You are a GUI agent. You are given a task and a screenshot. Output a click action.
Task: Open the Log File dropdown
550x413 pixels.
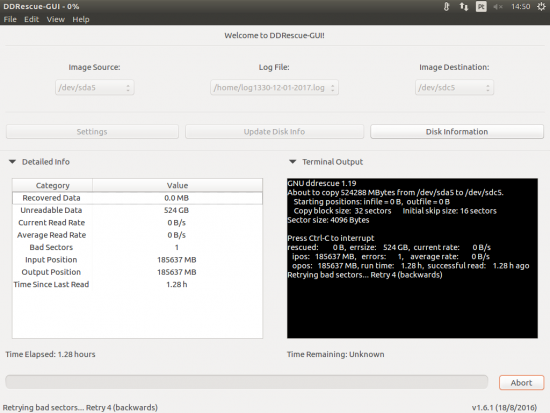[x=274, y=87]
